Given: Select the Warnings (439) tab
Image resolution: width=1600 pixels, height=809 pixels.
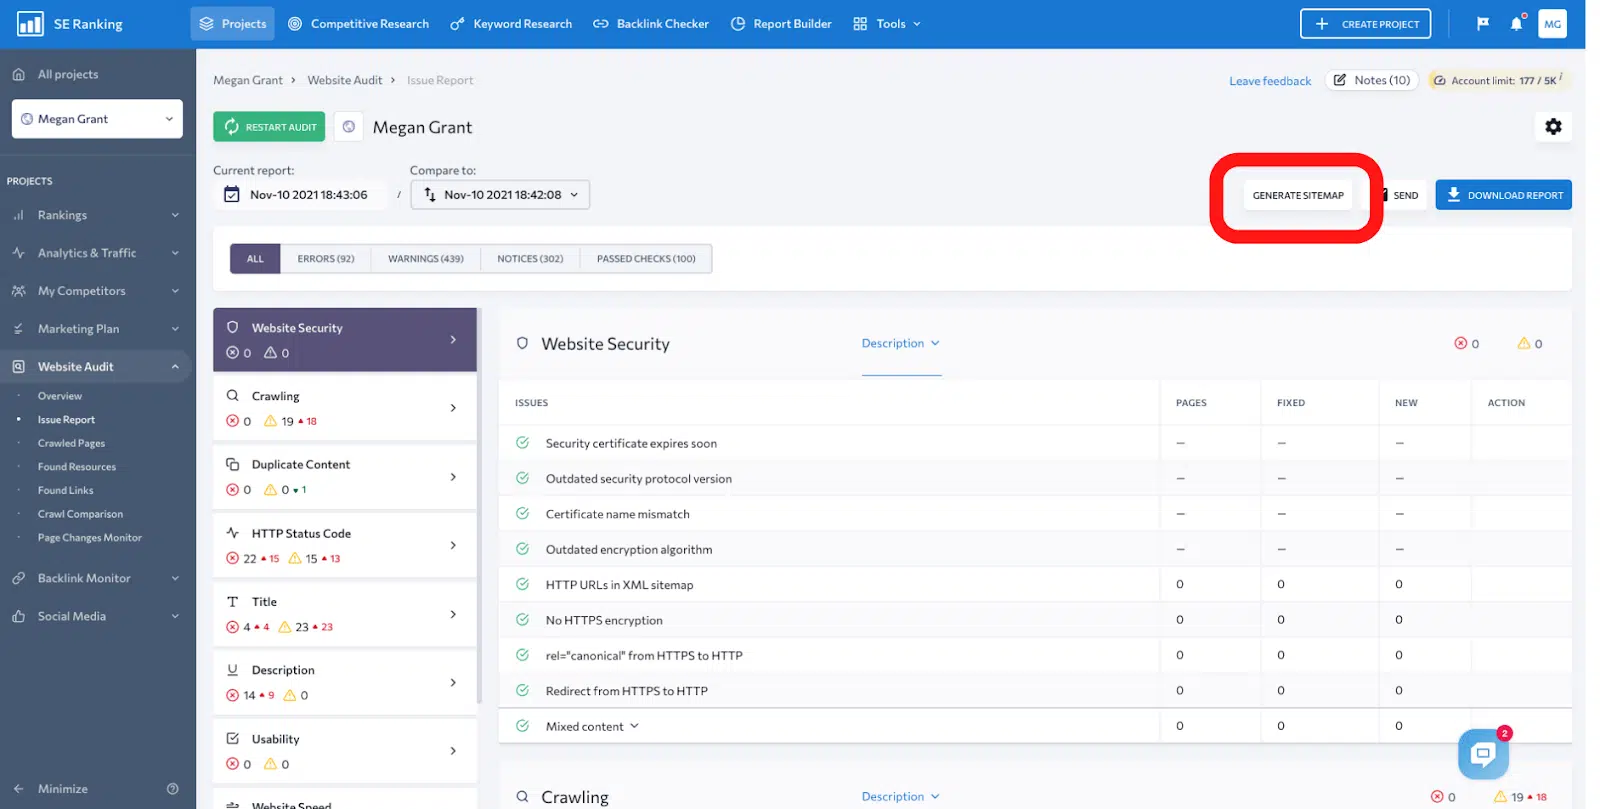Looking at the screenshot, I should click(x=425, y=259).
